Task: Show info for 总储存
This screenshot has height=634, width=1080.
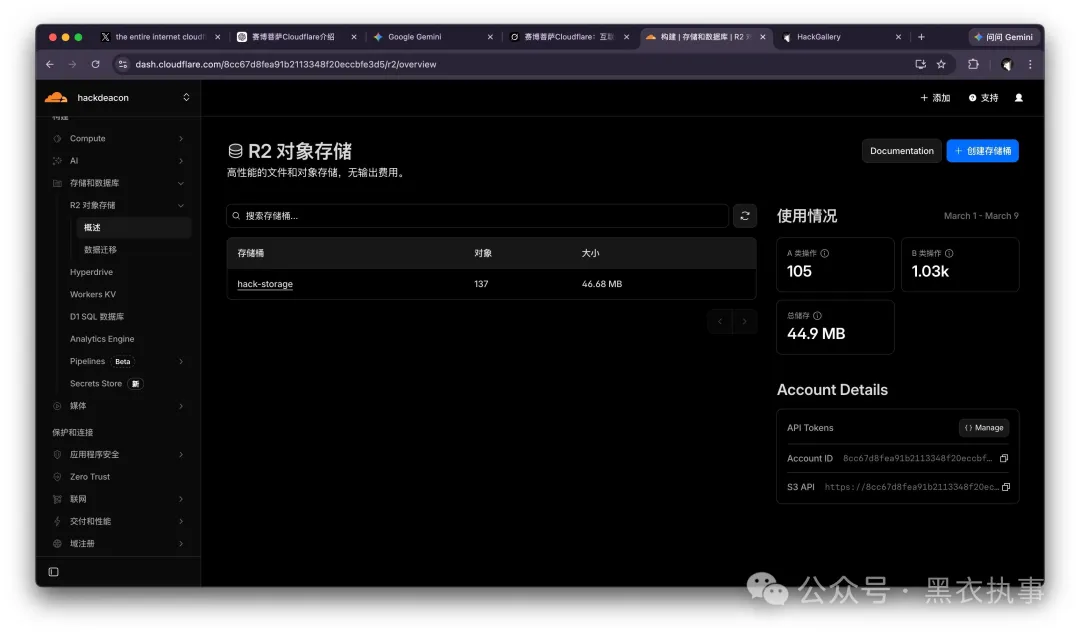Action: pyautogui.click(x=817, y=316)
